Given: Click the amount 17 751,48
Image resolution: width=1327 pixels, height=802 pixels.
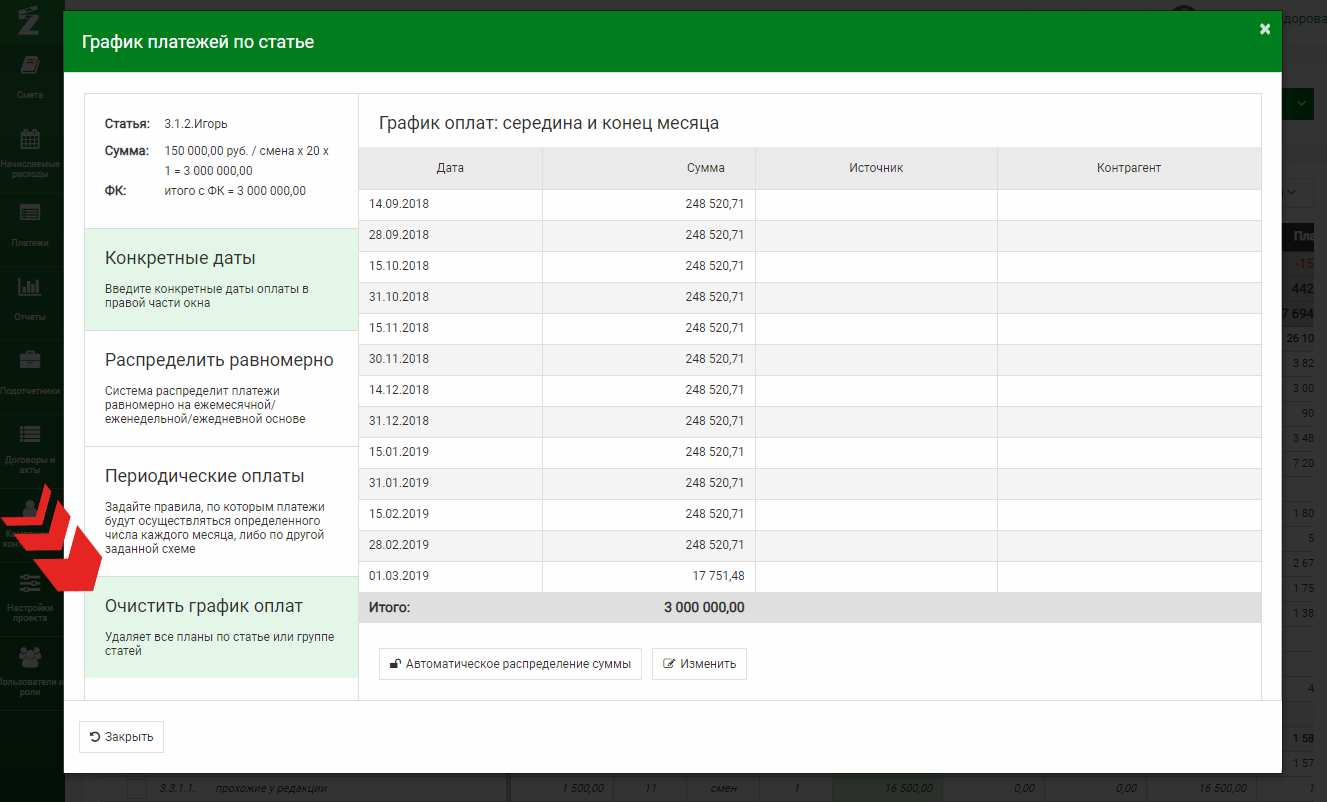Looking at the screenshot, I should tap(717, 576).
